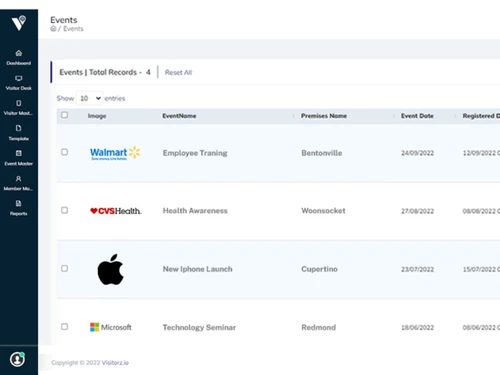Click the Apple logo image
Viewport: 500px width, 375px height.
point(111,269)
